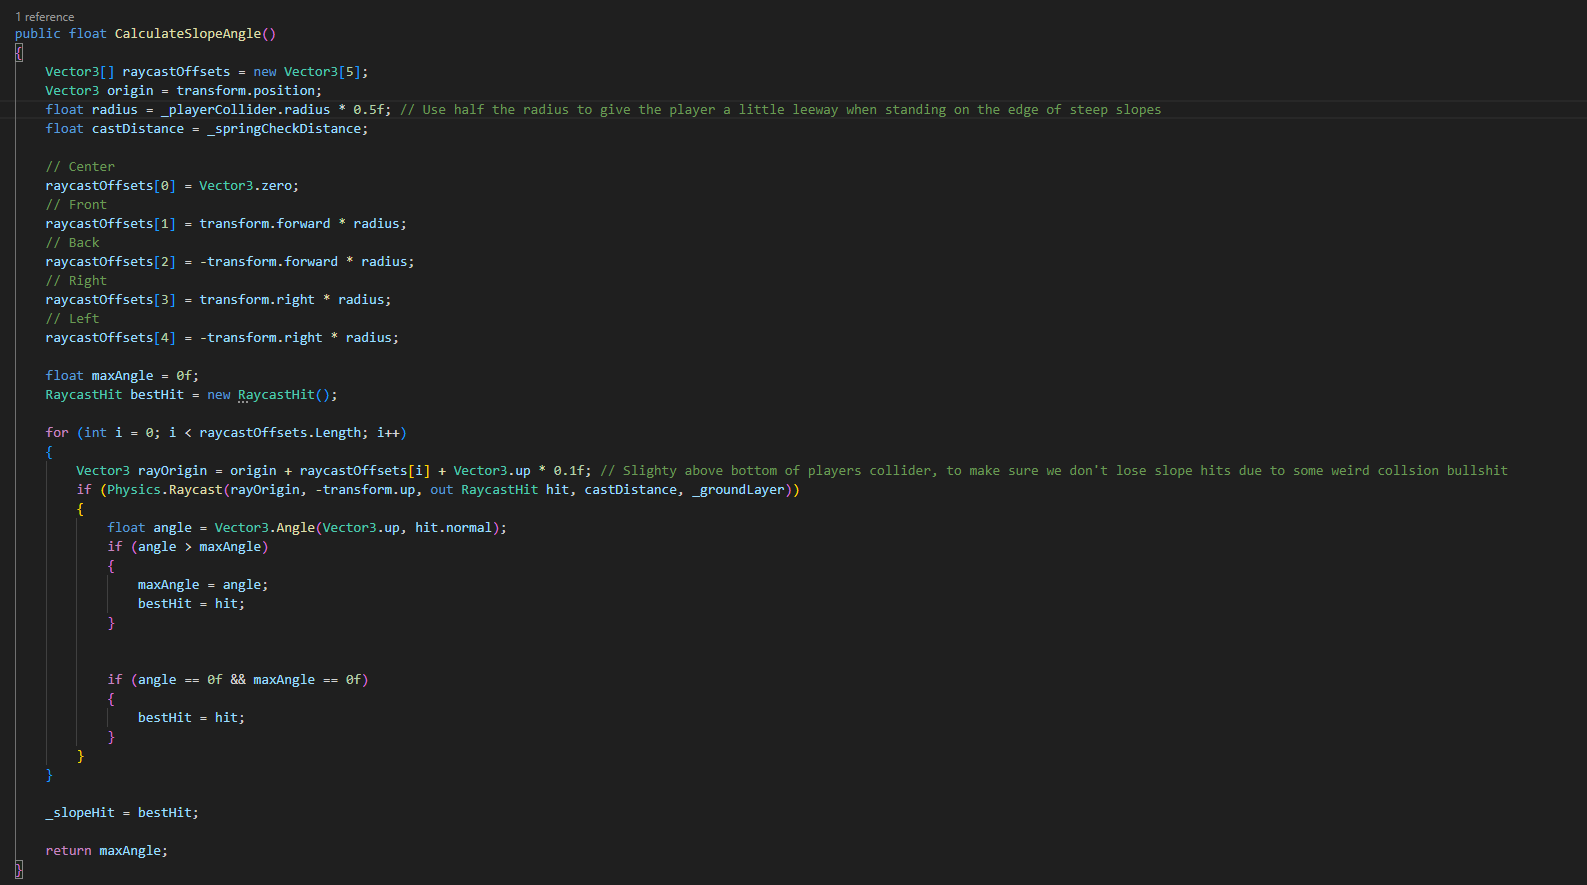Click '_groundLayer' argument in Raycast call
The image size is (1587, 885).
[x=738, y=490]
